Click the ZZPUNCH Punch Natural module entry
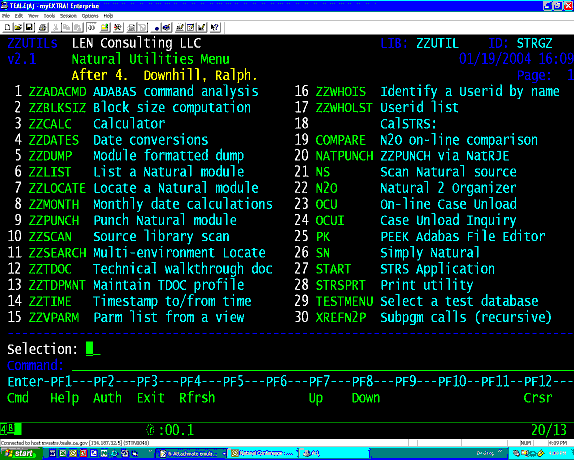Viewport: 576px width, 461px height. point(125,220)
